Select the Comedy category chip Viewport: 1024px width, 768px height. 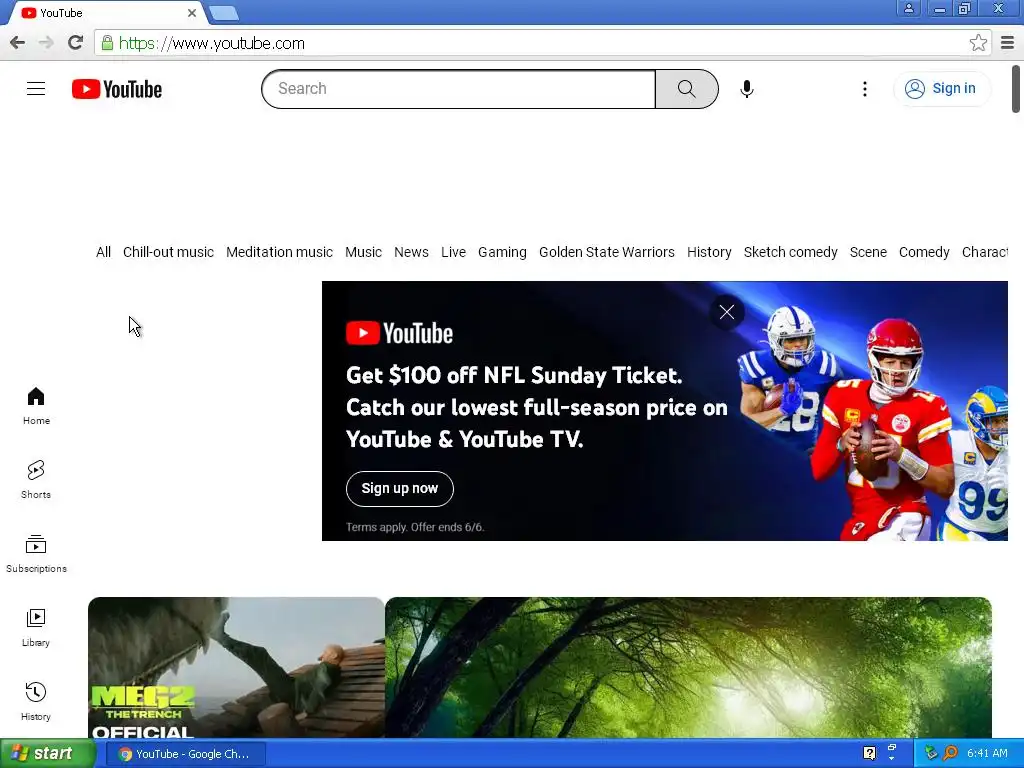click(924, 252)
